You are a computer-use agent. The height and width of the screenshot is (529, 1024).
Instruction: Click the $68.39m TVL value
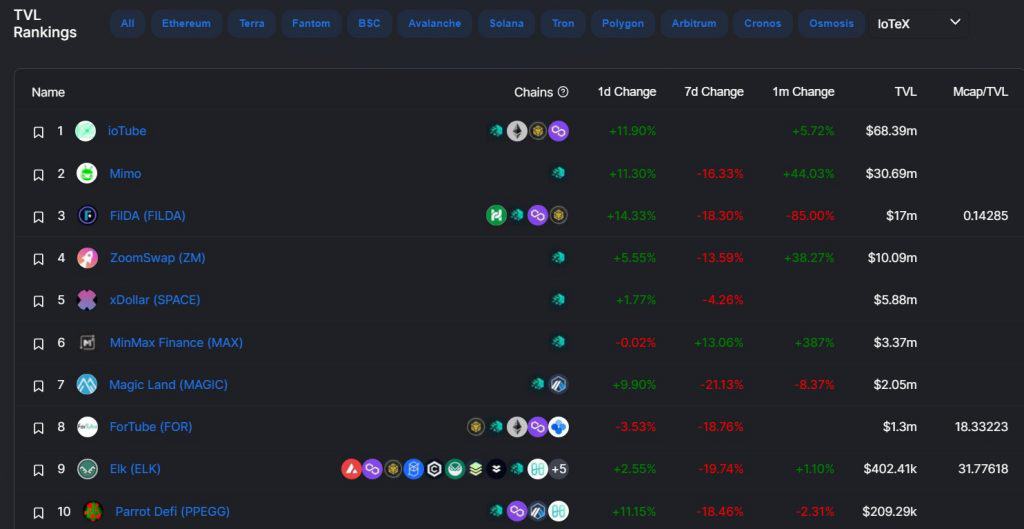tap(891, 131)
